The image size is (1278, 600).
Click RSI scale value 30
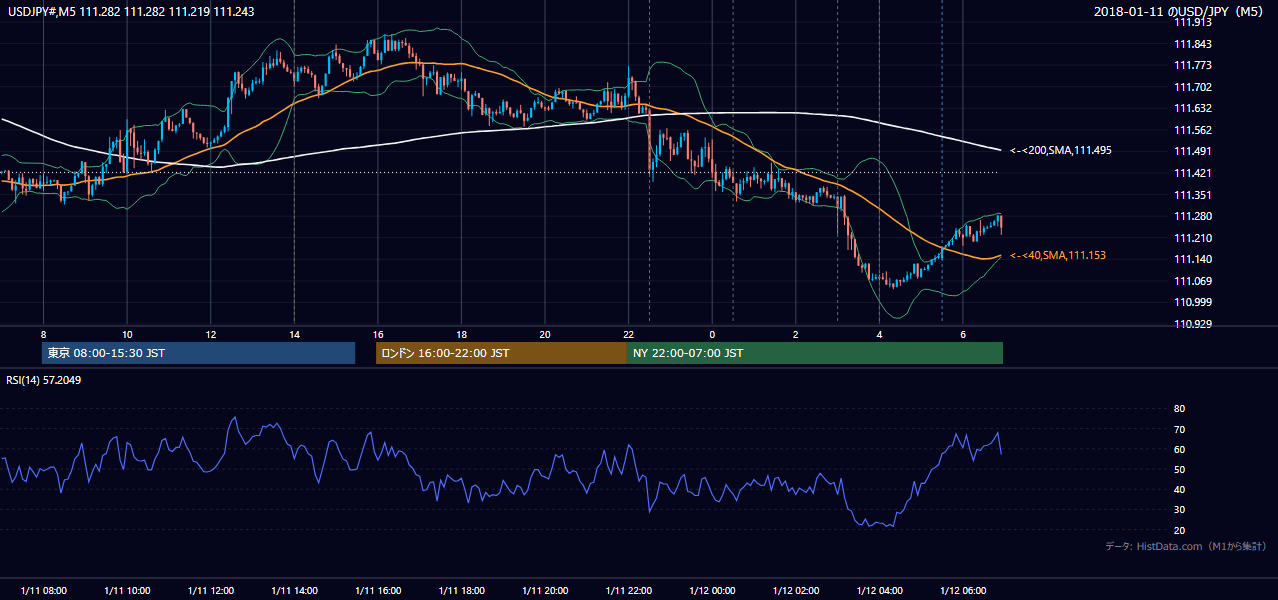pos(1179,510)
